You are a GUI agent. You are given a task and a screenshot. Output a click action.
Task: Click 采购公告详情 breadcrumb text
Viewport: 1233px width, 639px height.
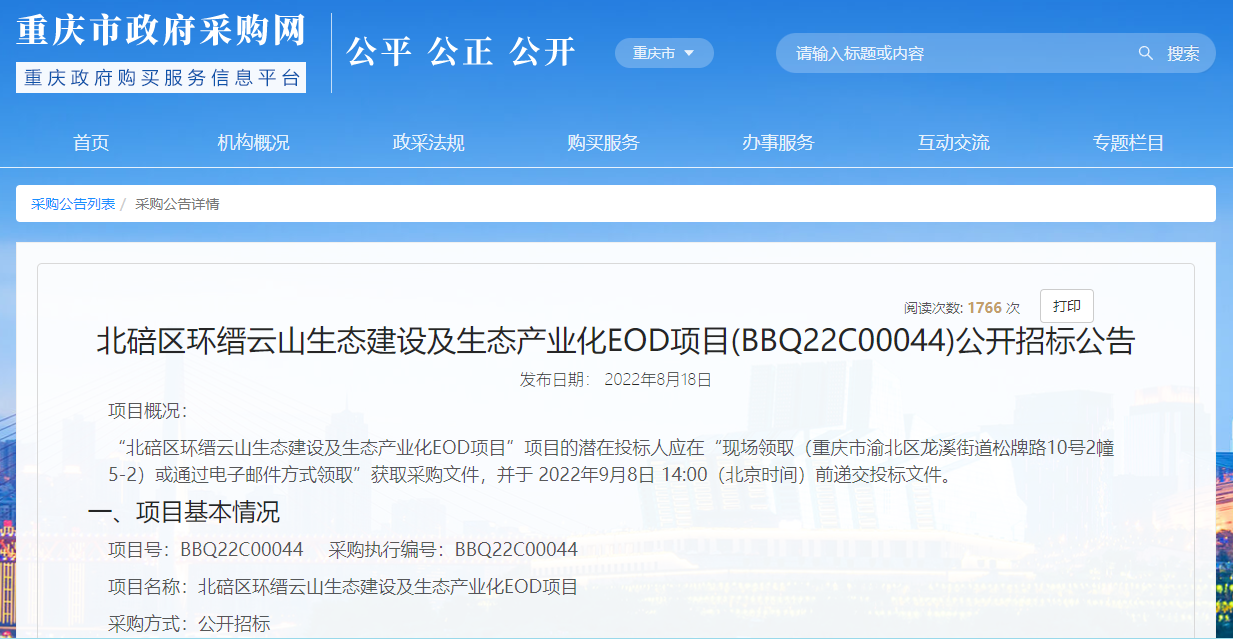point(177,204)
